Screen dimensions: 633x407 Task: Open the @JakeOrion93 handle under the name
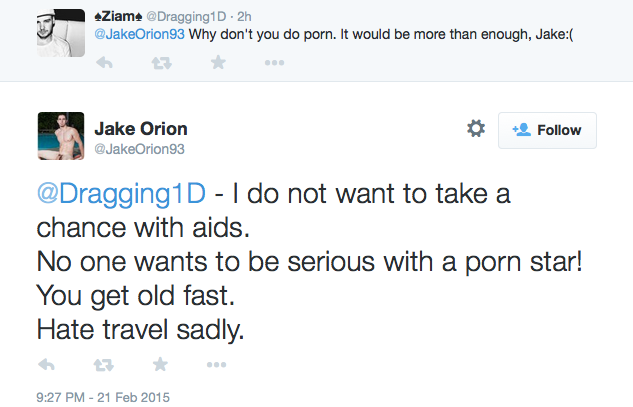(x=139, y=149)
